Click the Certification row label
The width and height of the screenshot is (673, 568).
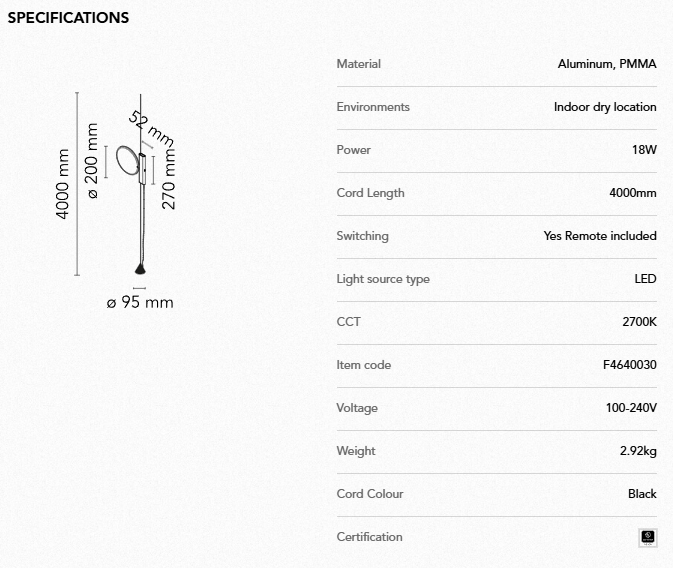369,537
